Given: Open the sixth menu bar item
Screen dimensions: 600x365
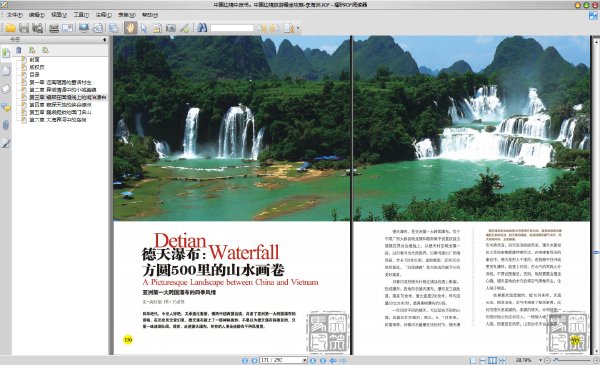Looking at the screenshot, I should pos(127,15).
